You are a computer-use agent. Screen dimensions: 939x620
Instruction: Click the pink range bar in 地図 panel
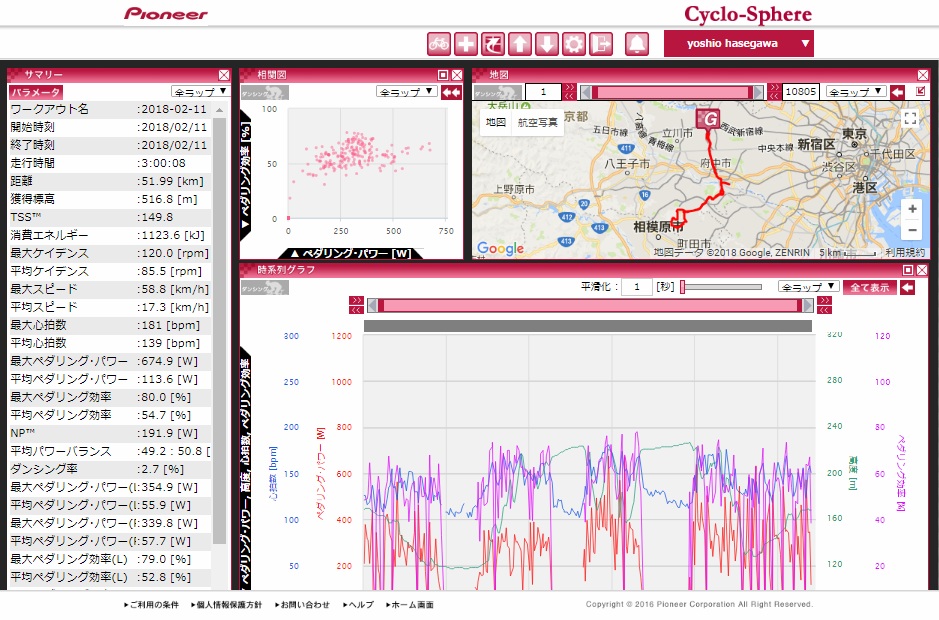pos(673,92)
